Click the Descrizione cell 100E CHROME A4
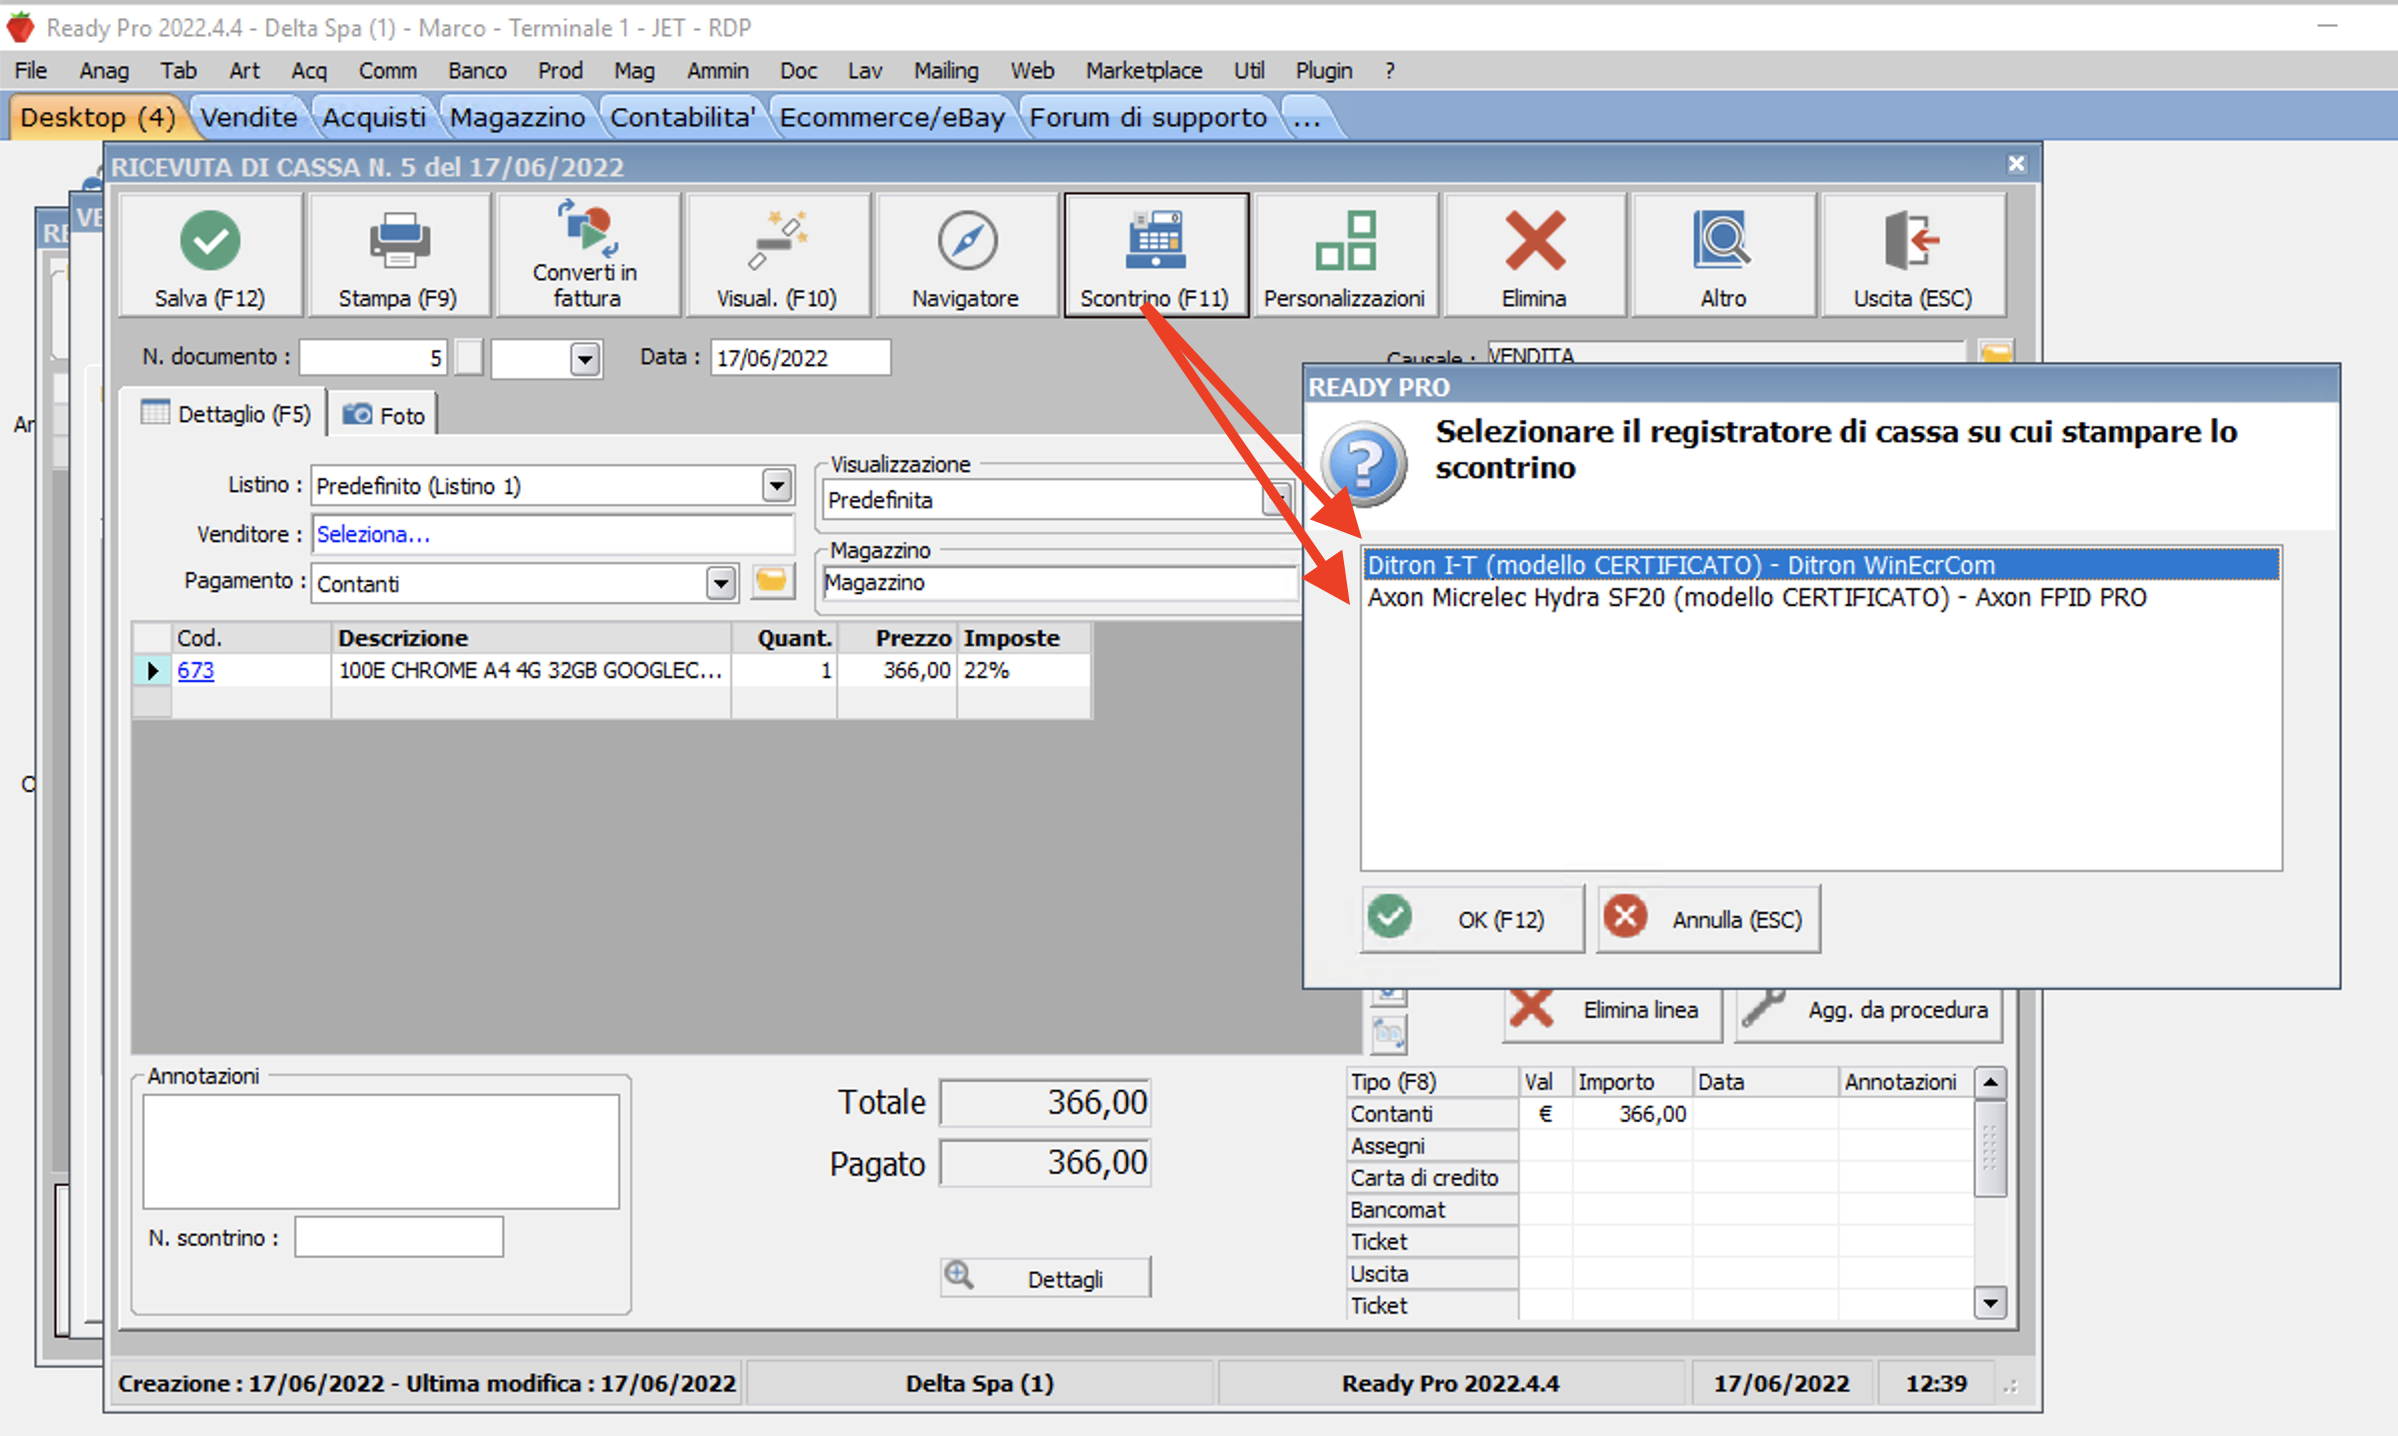 click(530, 670)
